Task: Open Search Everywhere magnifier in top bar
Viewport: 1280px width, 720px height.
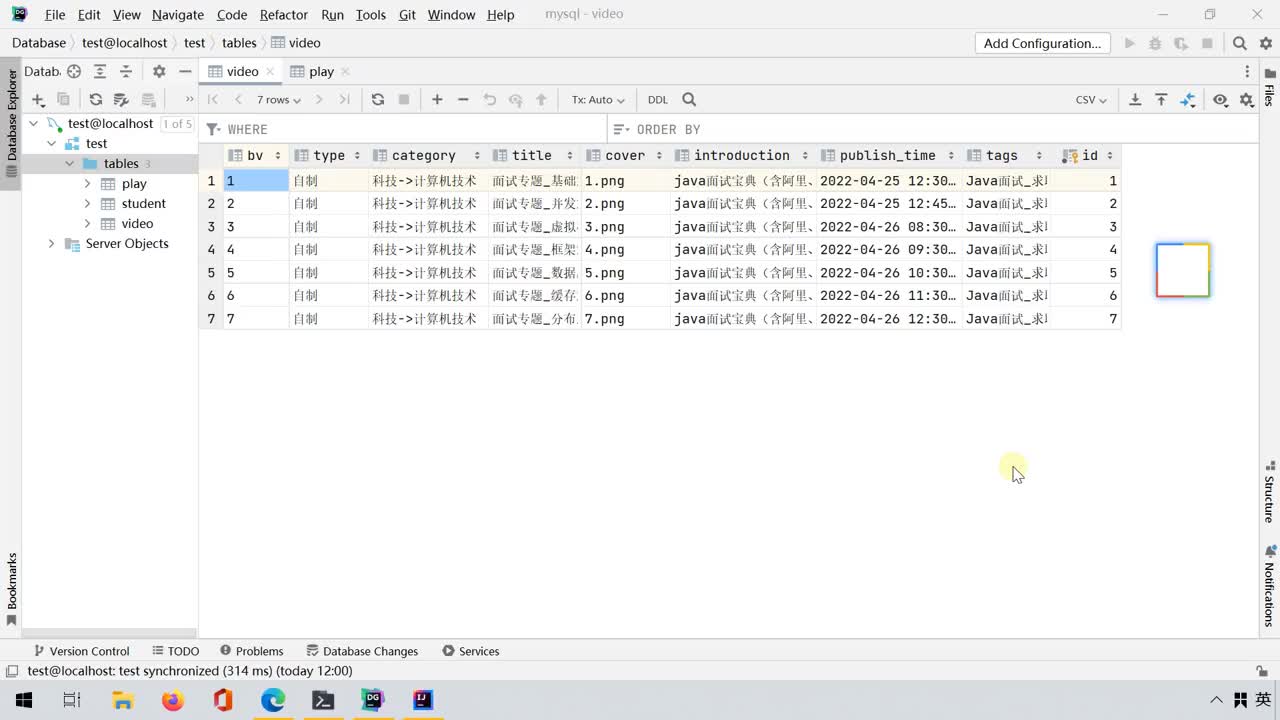Action: coord(1240,43)
